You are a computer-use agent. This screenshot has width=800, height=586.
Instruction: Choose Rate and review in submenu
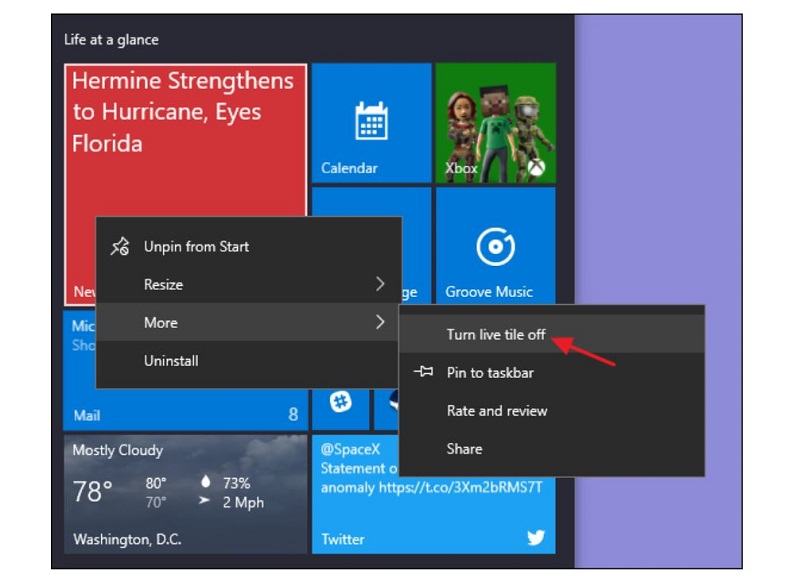(x=497, y=411)
